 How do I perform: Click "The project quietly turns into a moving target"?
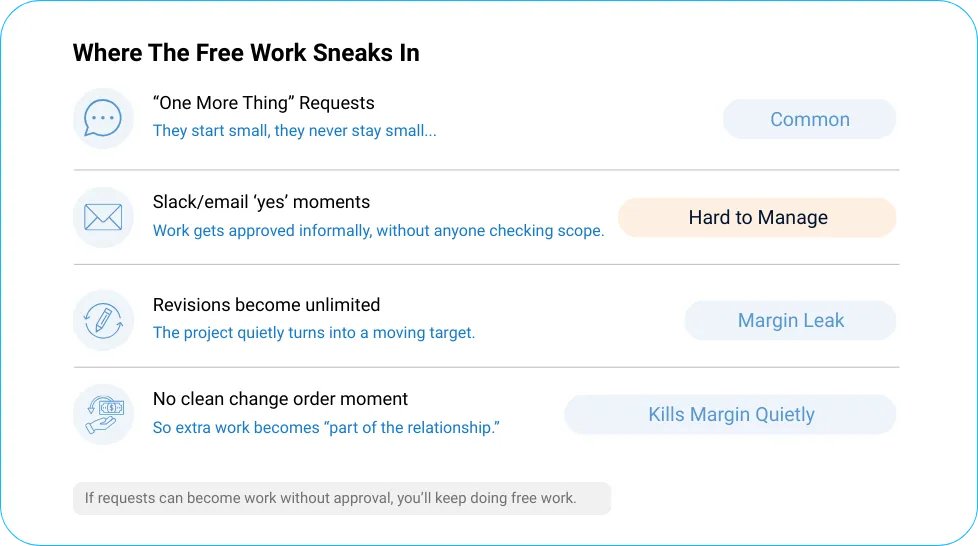pyautogui.click(x=314, y=333)
